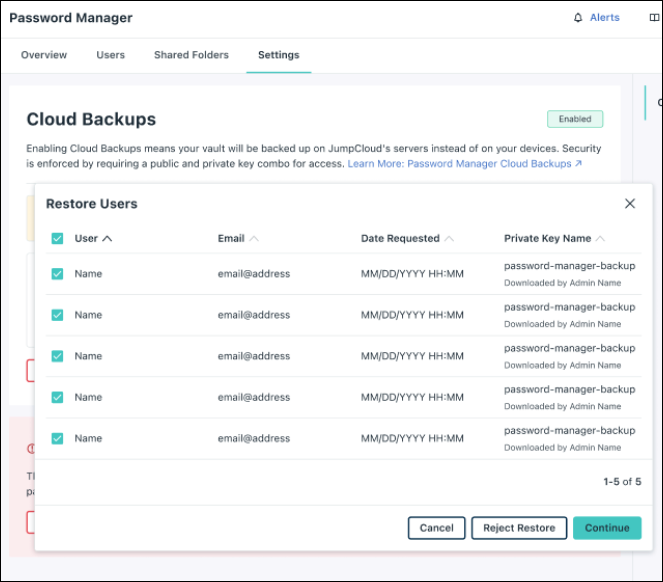Switch to the Users tab

110,55
